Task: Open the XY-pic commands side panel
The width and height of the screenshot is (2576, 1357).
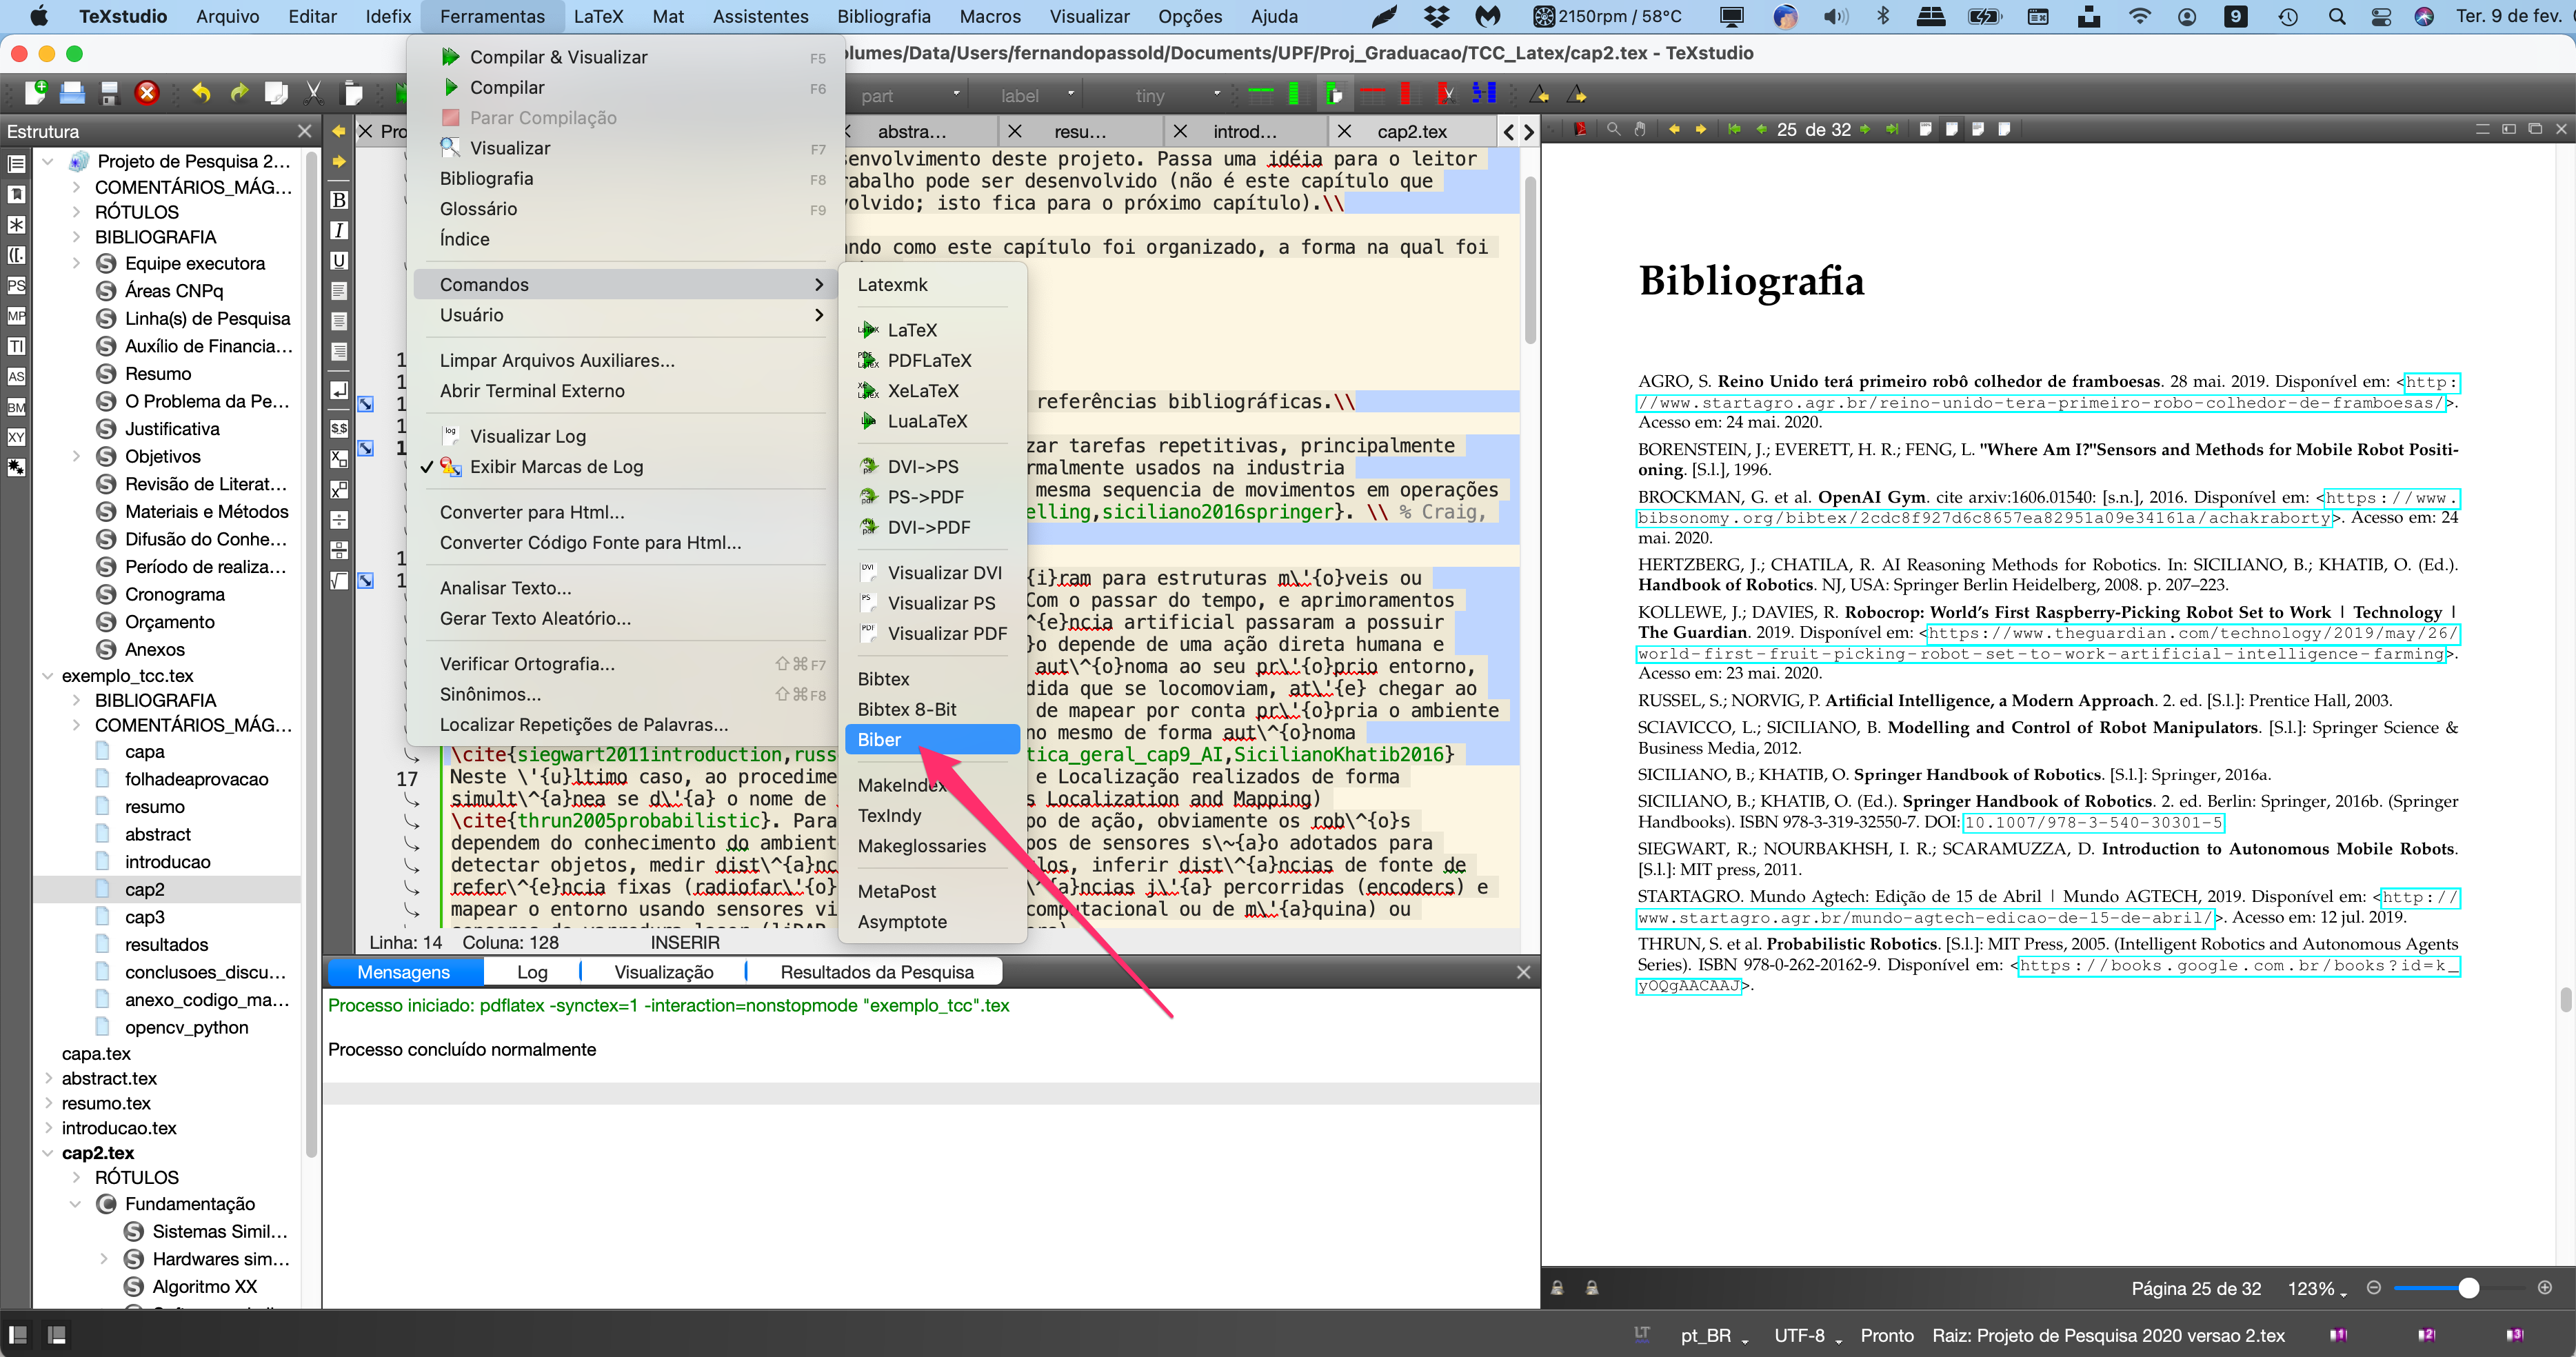Action: [x=16, y=437]
